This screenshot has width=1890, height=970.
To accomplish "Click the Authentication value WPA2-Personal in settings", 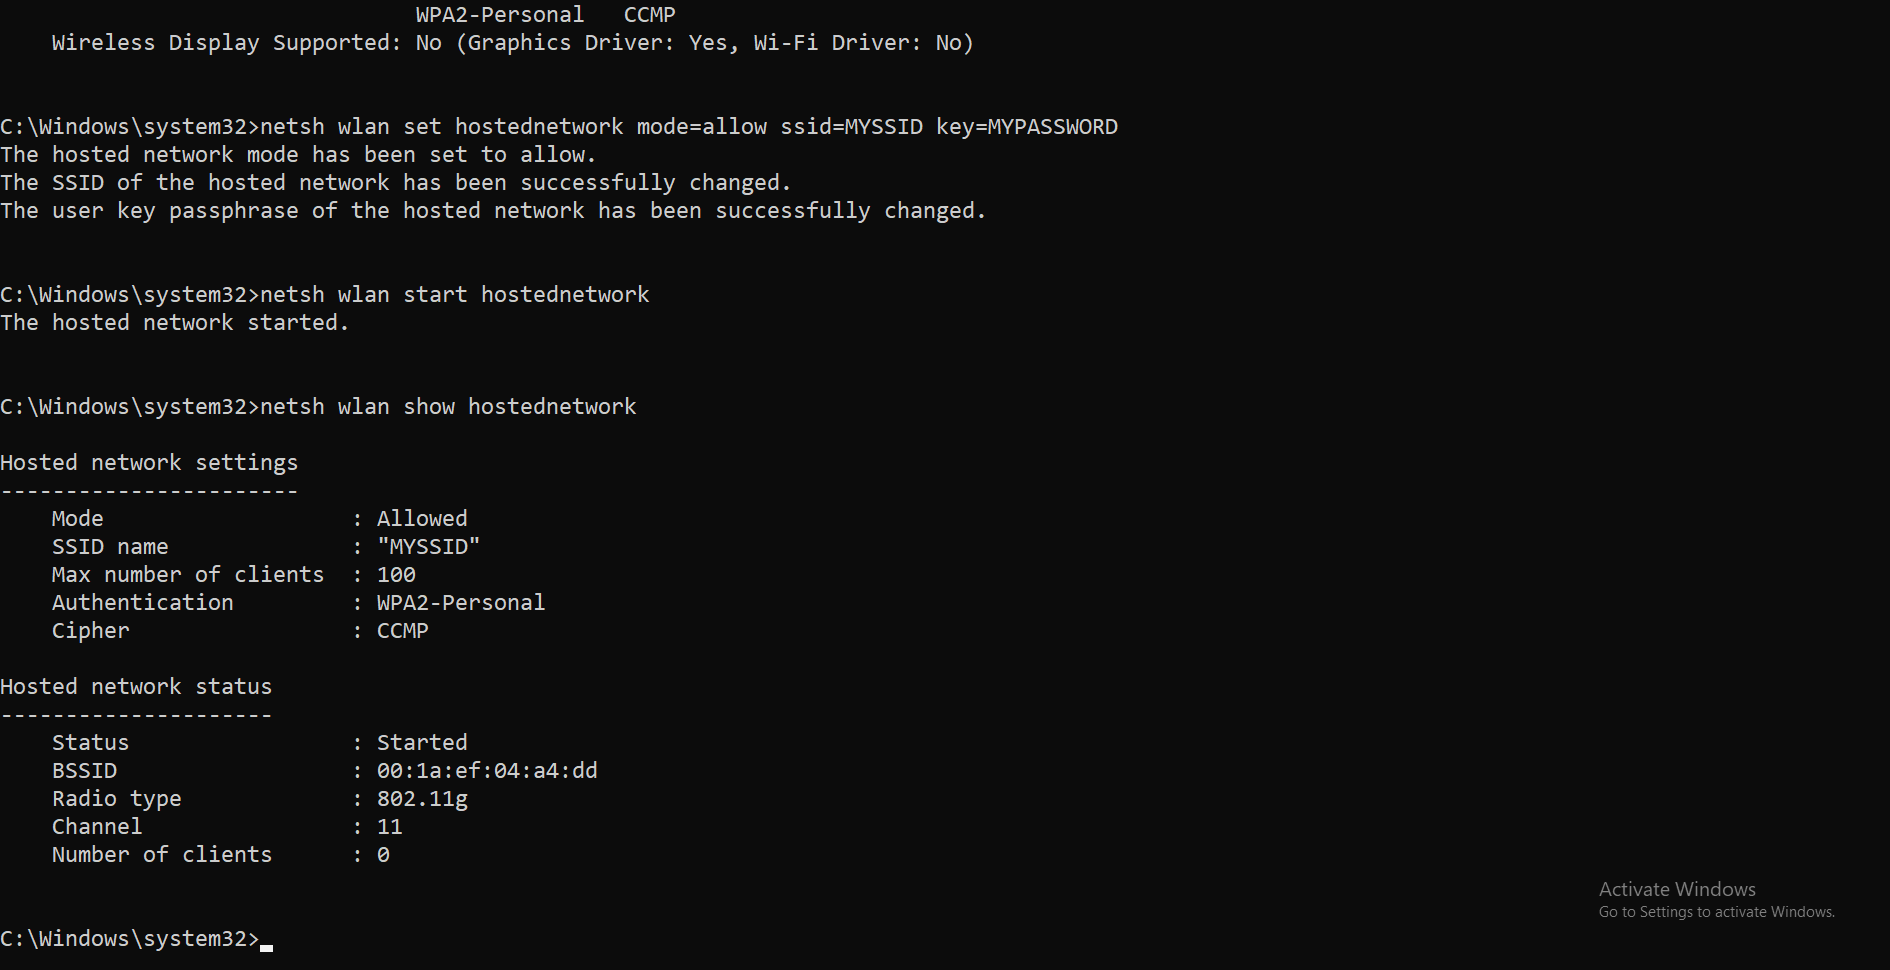I will pos(460,603).
